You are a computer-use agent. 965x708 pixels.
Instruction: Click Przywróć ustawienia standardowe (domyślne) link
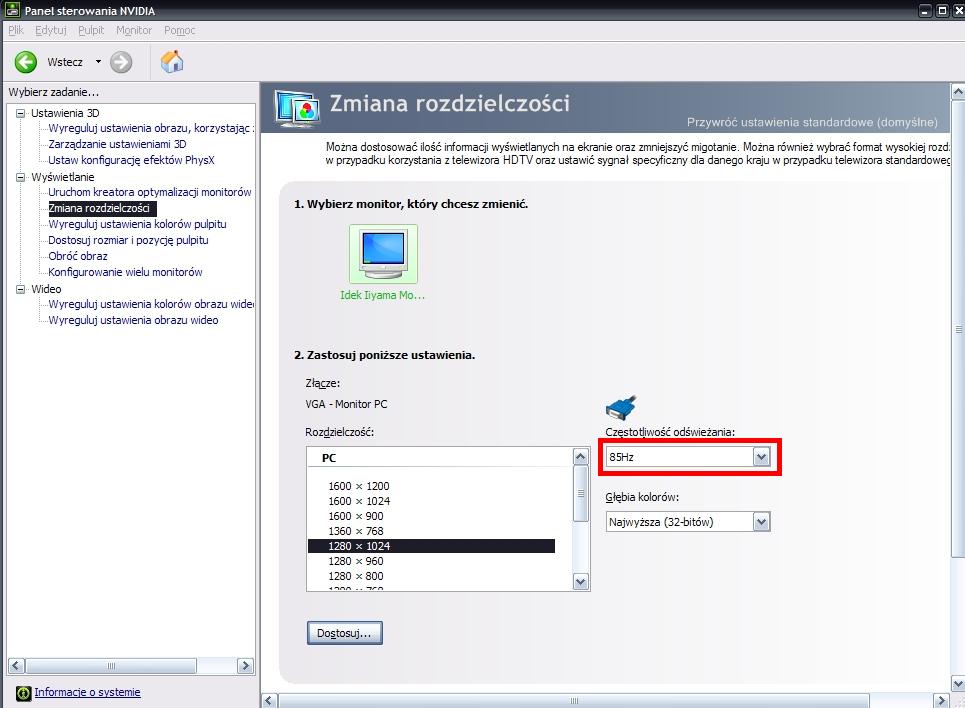pyautogui.click(x=812, y=123)
